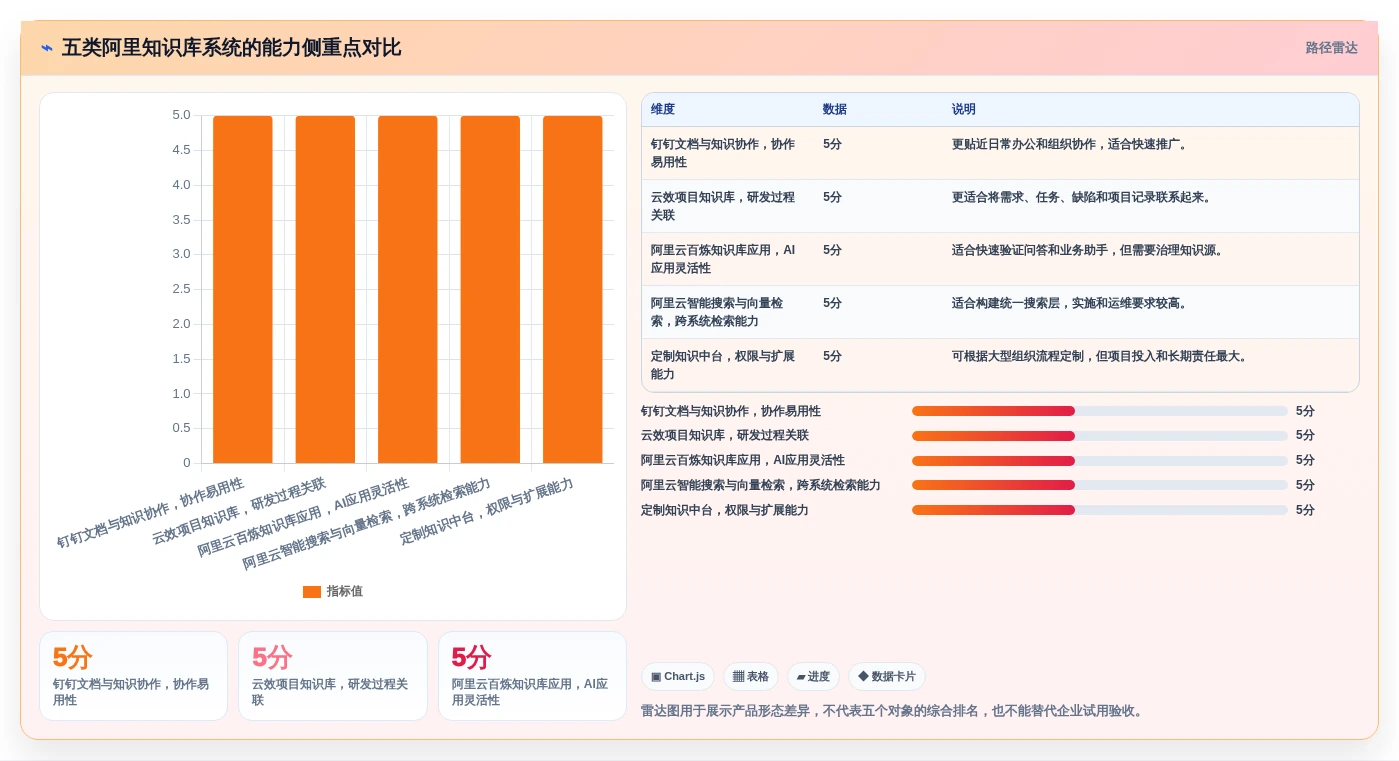The width and height of the screenshot is (1399, 761).
Task: Click the 说明 column header
Action: [x=964, y=110]
